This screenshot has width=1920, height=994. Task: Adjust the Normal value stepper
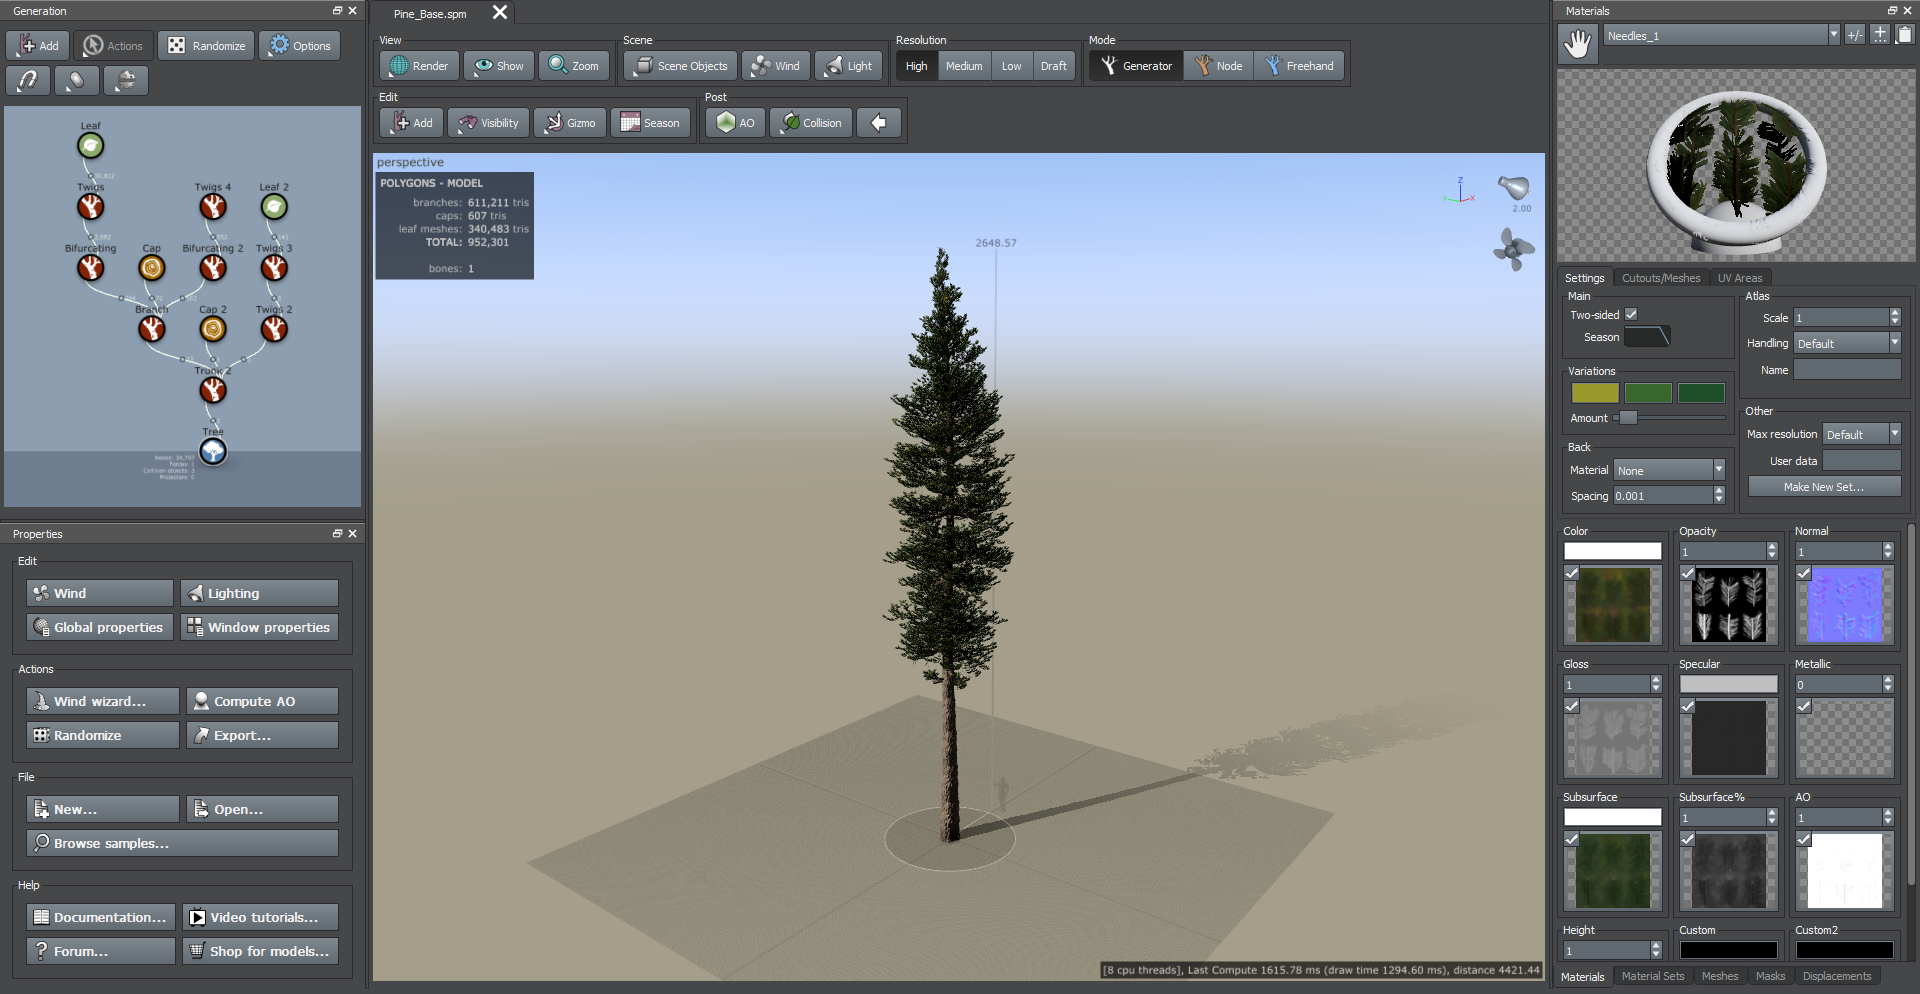point(1888,551)
